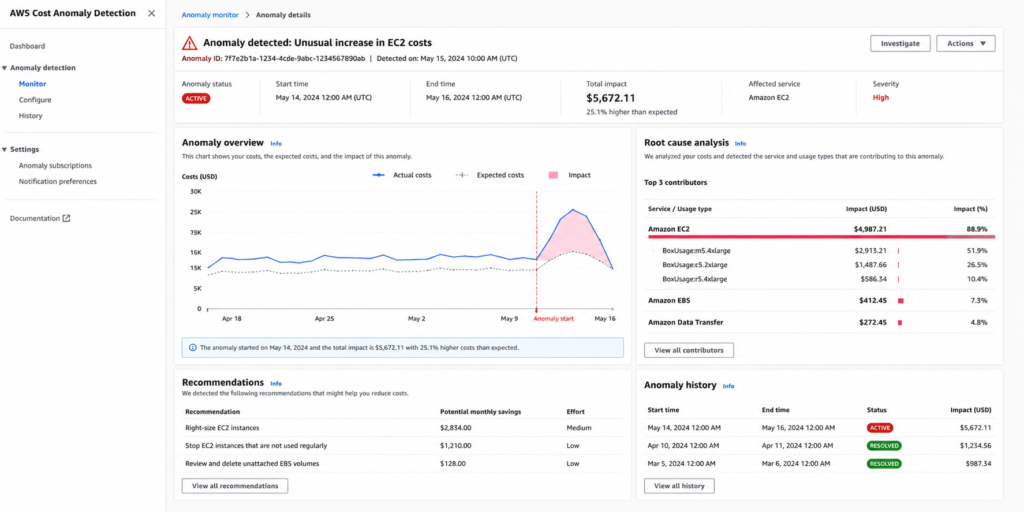Click View all recommendations button
This screenshot has width=1024, height=512.
(x=234, y=486)
